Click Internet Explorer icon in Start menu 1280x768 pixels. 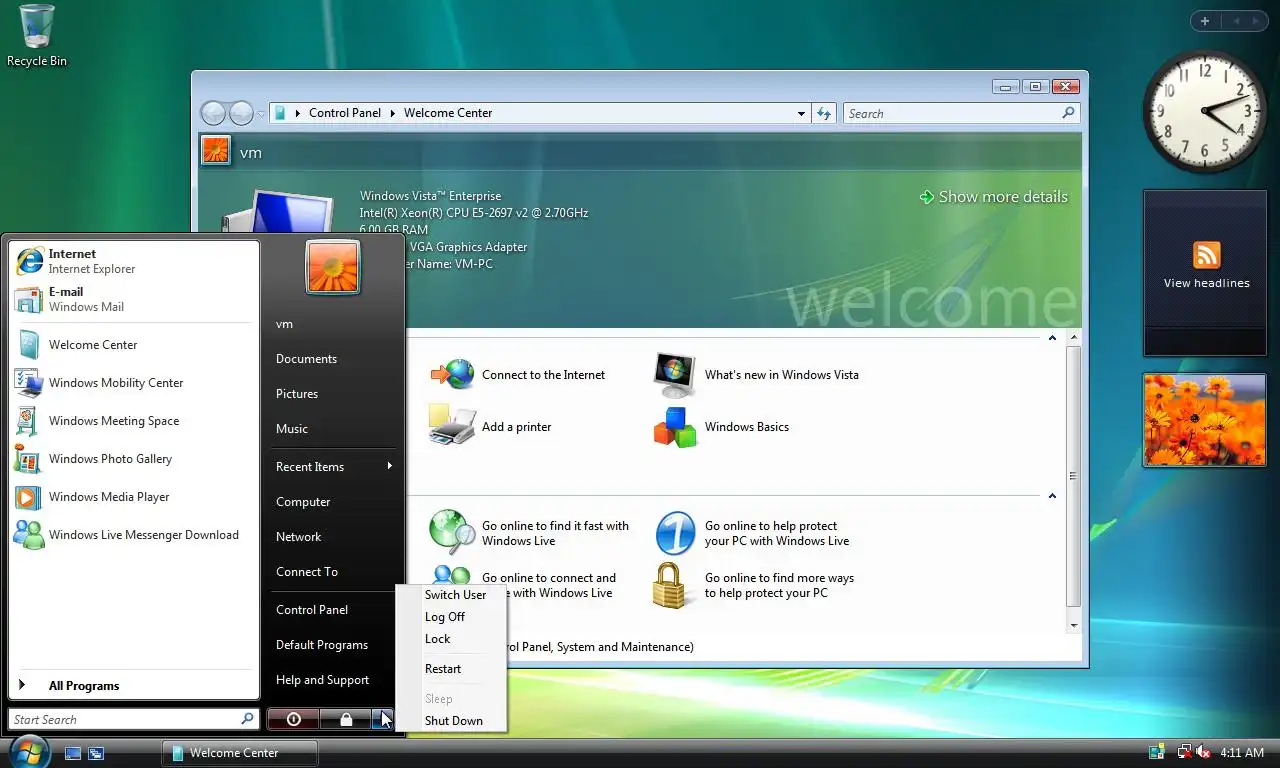tap(30, 261)
